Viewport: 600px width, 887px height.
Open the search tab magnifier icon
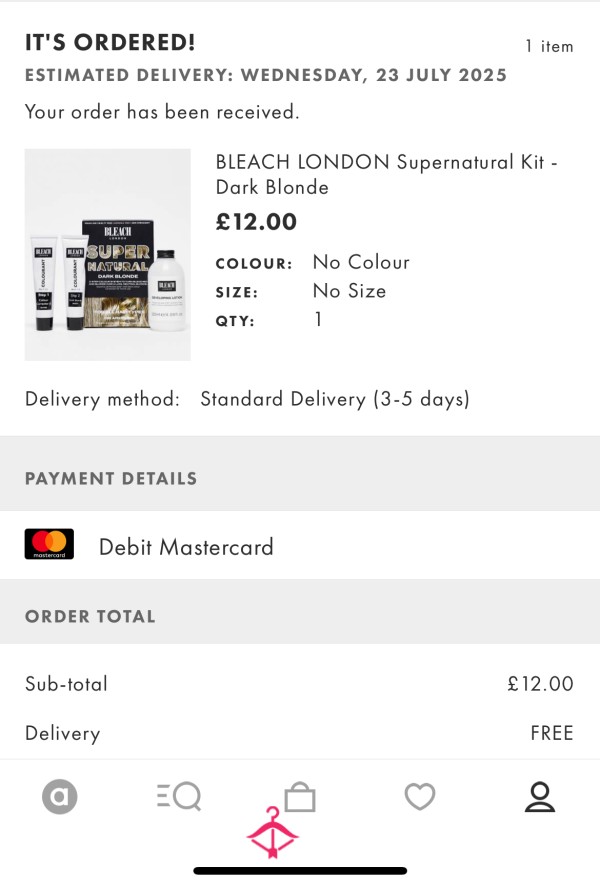[x=179, y=796]
